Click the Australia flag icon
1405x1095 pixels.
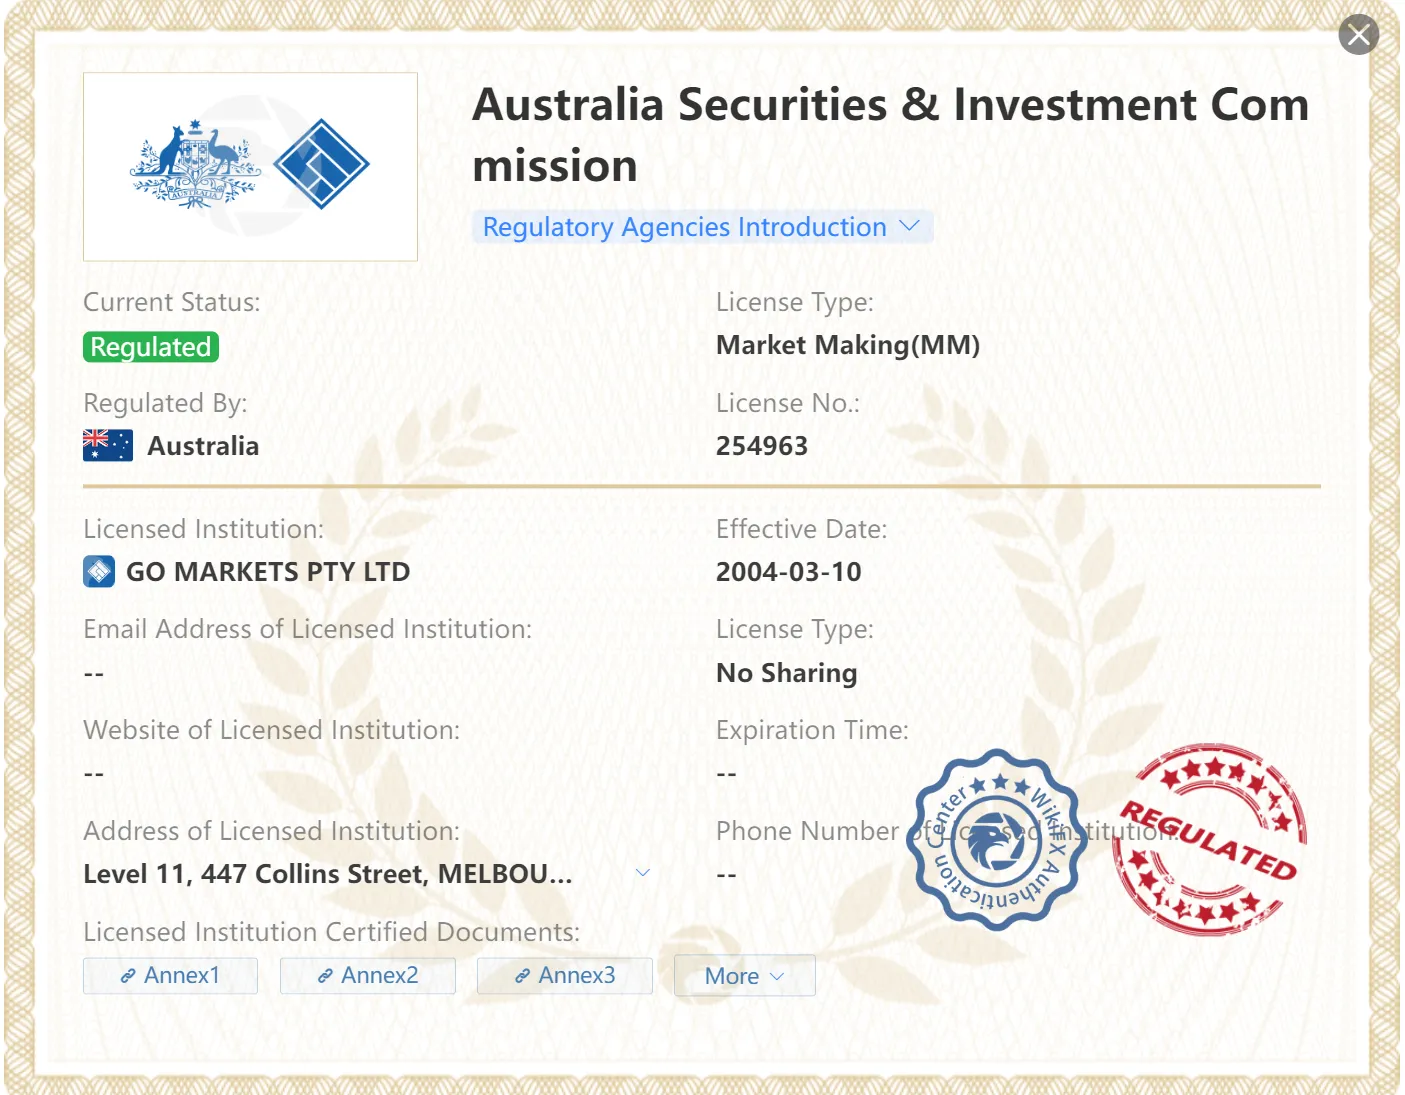click(x=108, y=445)
